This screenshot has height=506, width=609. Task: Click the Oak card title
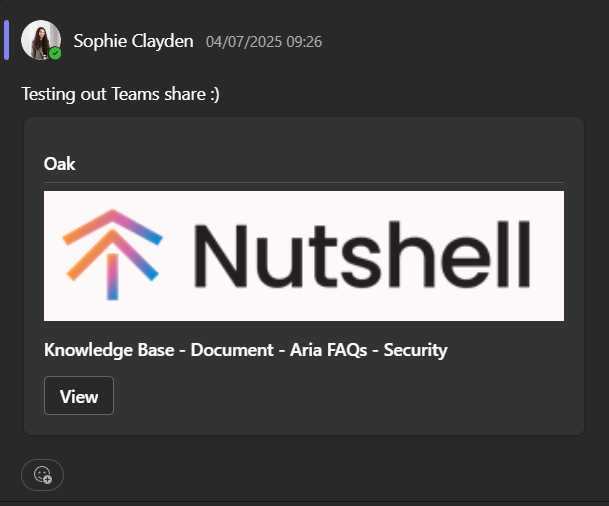(x=59, y=163)
